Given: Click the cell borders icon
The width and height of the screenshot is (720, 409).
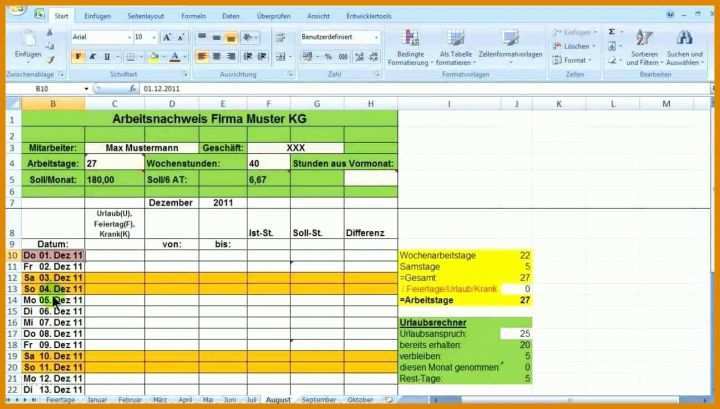Looking at the screenshot, I should 131,57.
